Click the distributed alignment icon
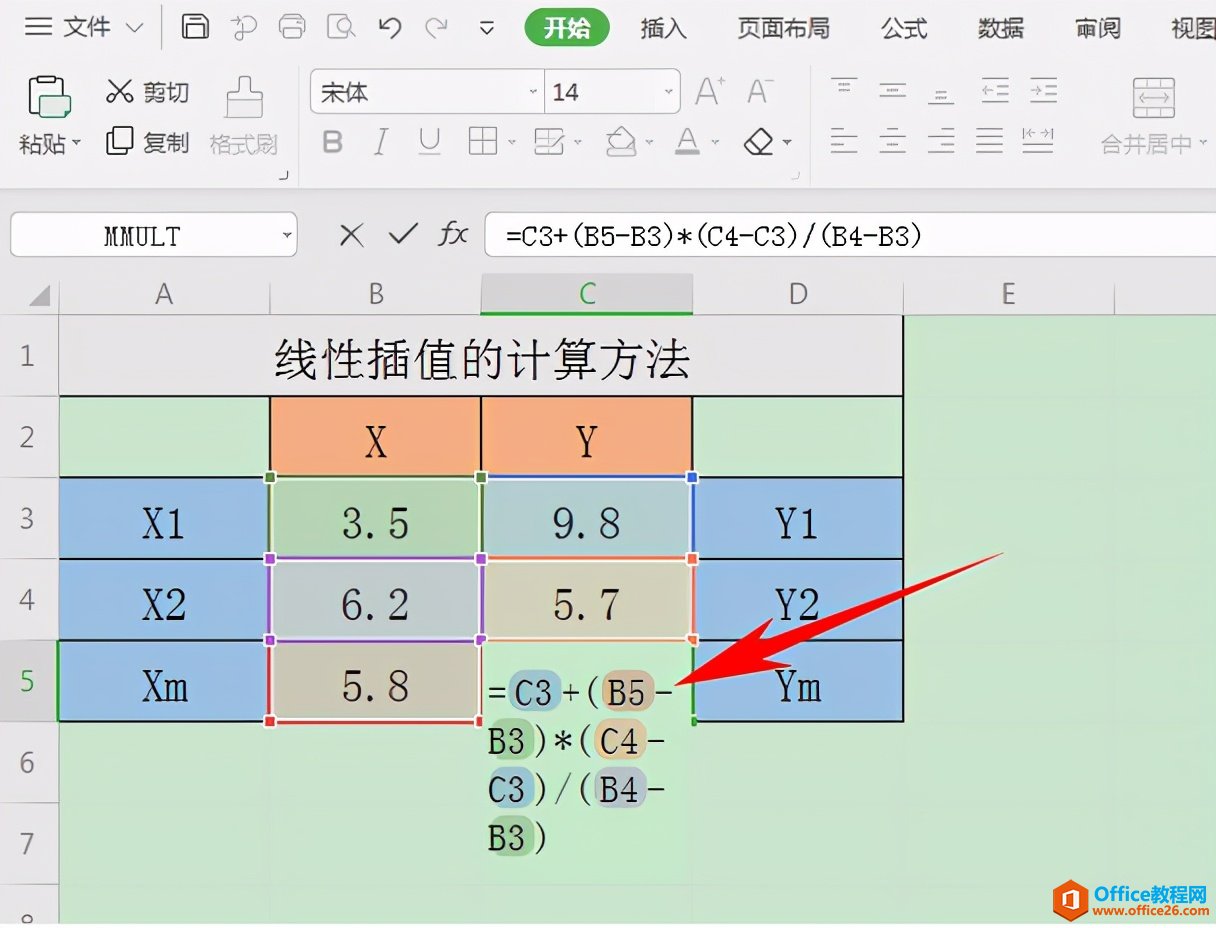This screenshot has width=1216, height=928. [1039, 140]
